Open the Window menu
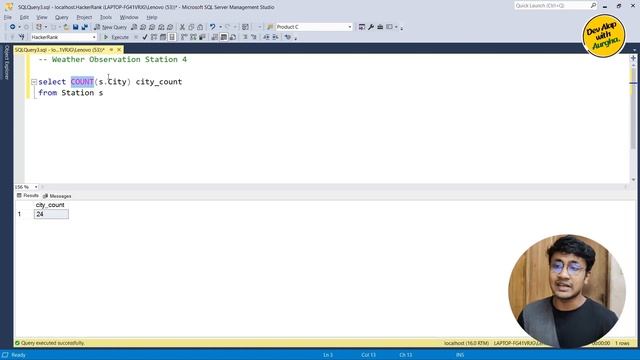Screen dimensions: 640x360 click(129, 18)
